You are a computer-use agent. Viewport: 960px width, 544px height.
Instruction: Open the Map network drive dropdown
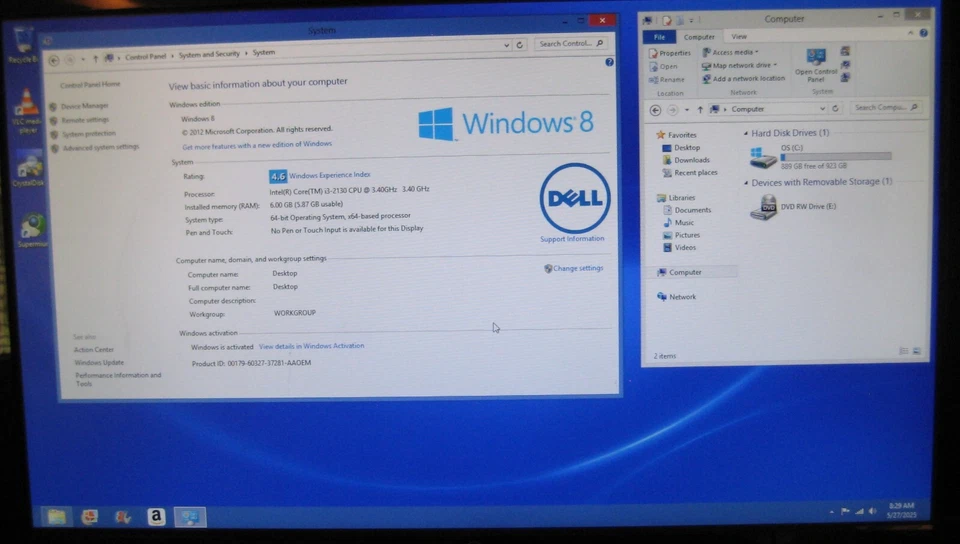pos(739,65)
